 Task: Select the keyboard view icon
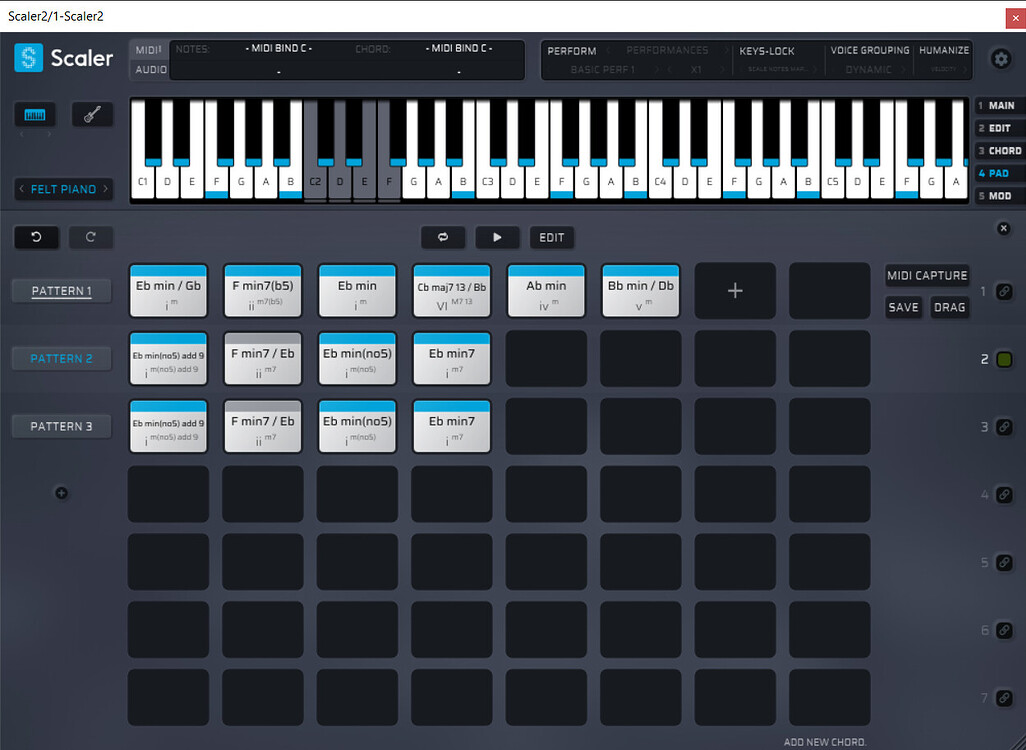pos(34,114)
